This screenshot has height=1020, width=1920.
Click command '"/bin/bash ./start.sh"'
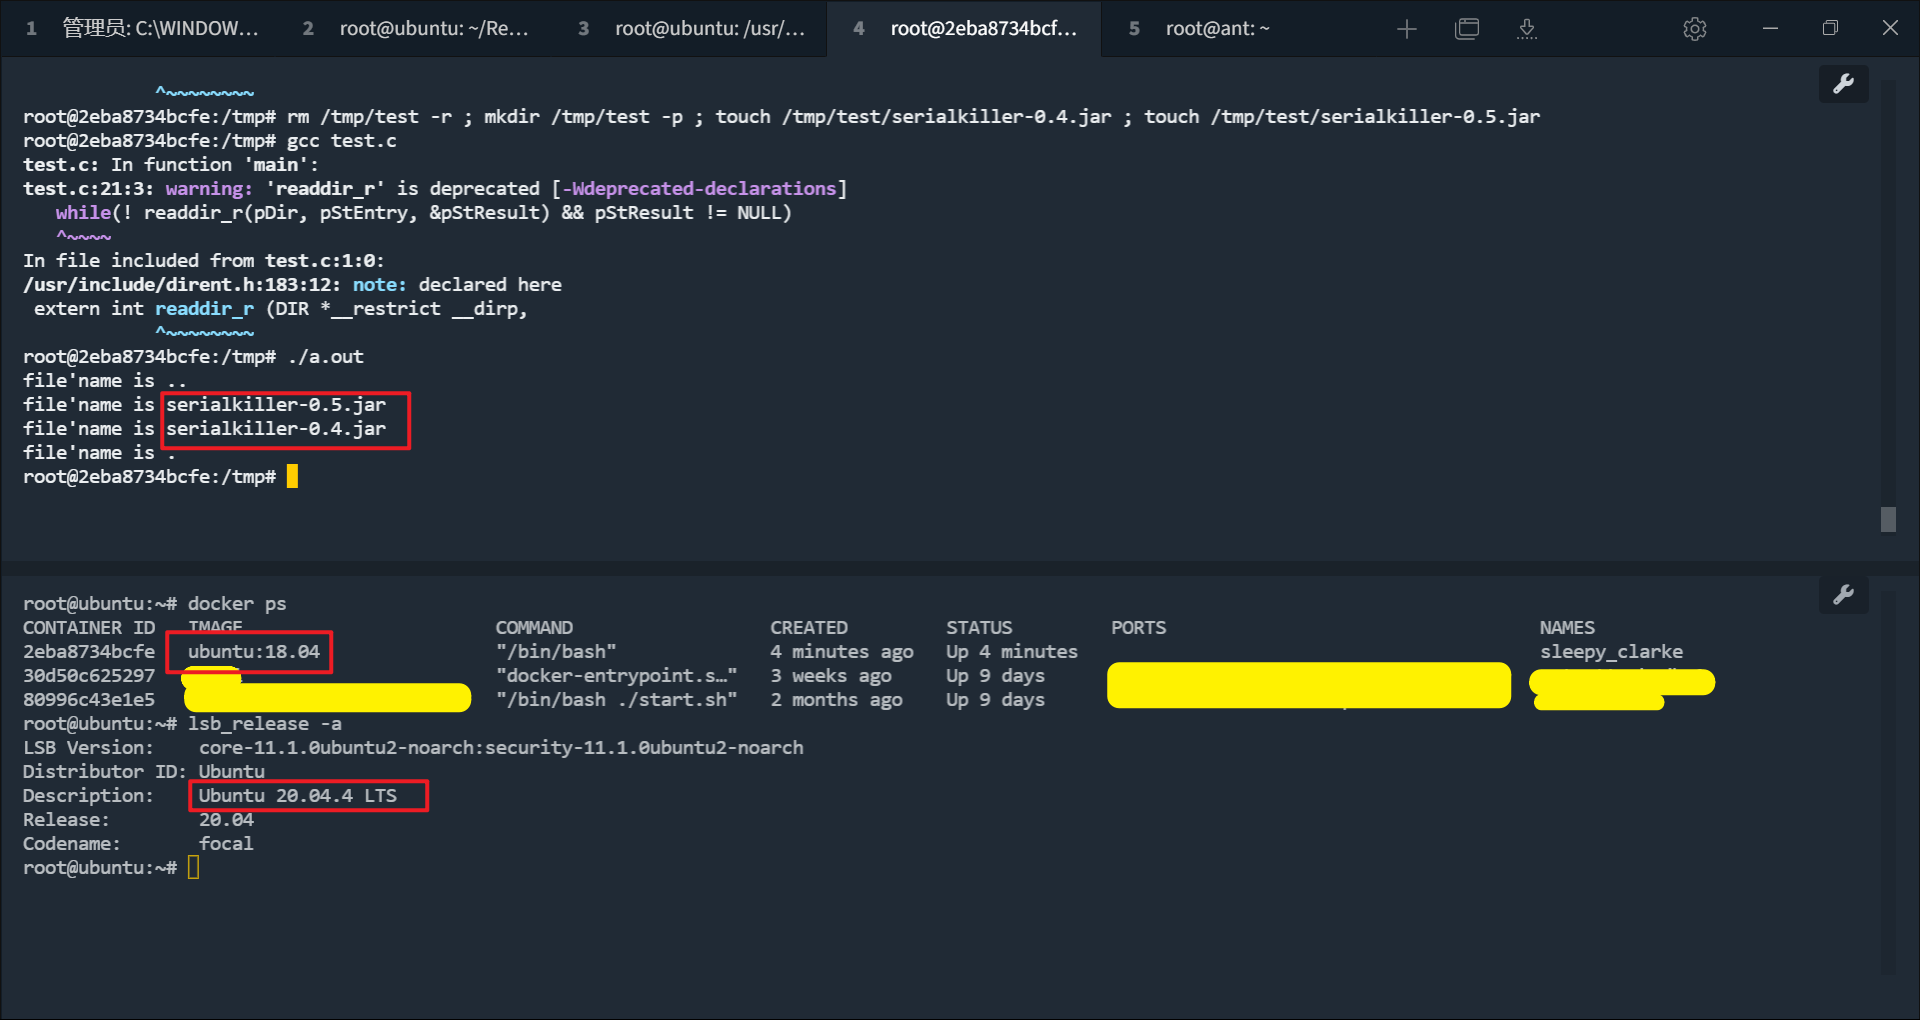click(616, 700)
